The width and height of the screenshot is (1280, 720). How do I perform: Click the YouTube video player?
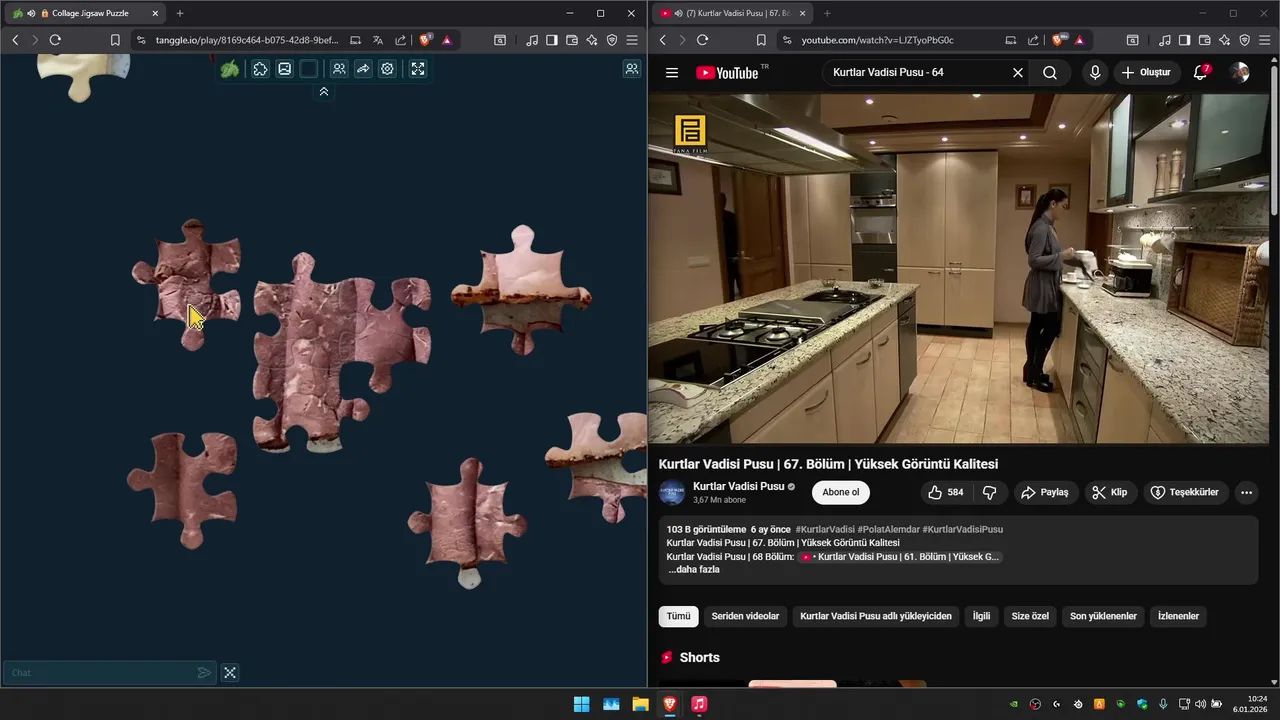tap(960, 268)
